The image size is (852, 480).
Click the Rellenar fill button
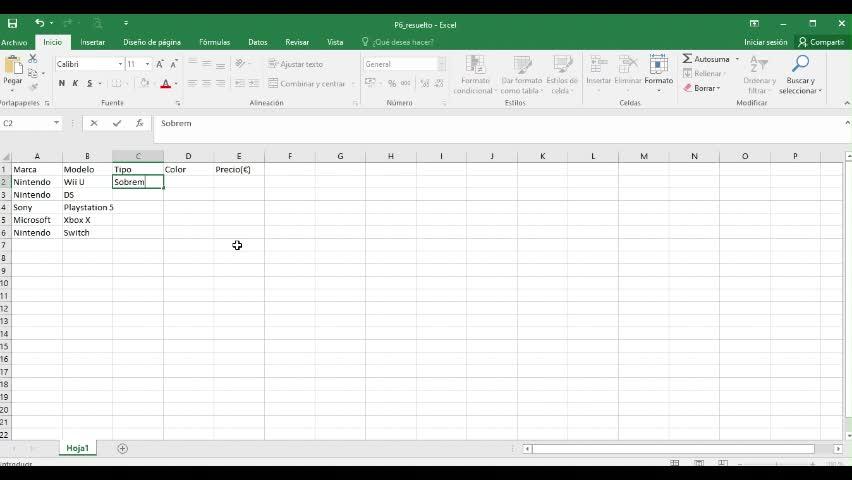pyautogui.click(x=702, y=73)
